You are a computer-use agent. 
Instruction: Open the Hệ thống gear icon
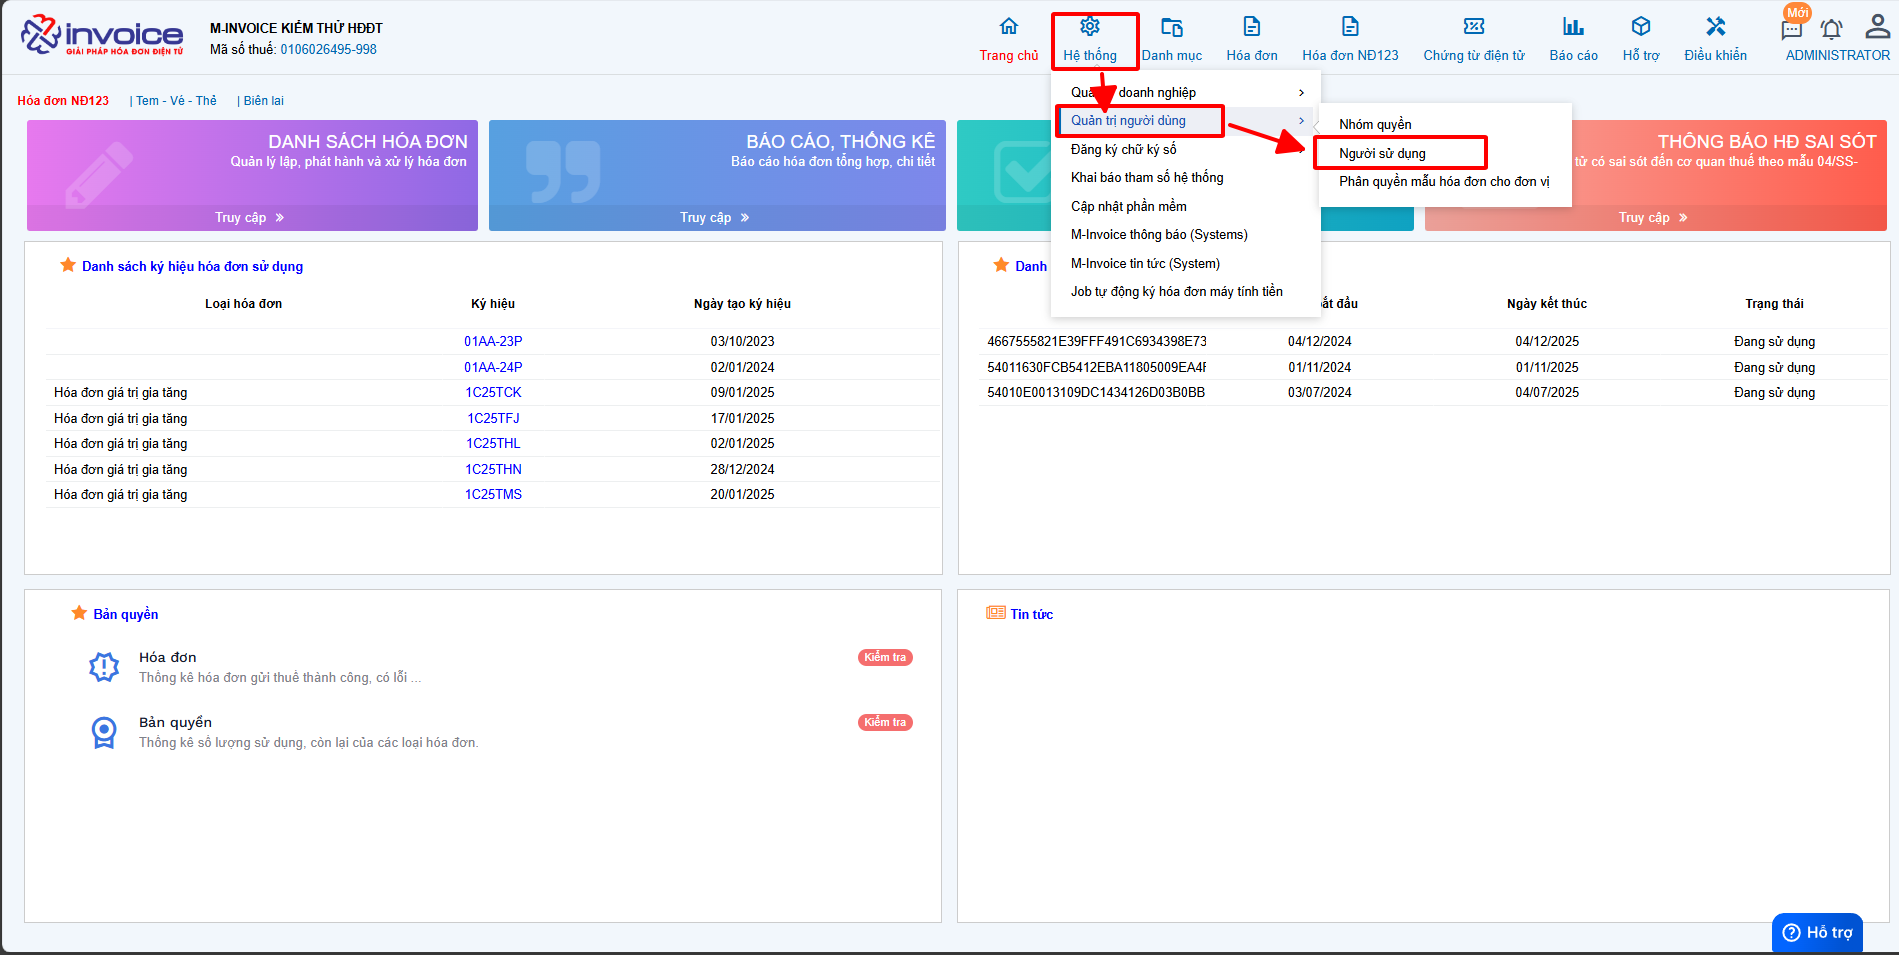(x=1090, y=26)
